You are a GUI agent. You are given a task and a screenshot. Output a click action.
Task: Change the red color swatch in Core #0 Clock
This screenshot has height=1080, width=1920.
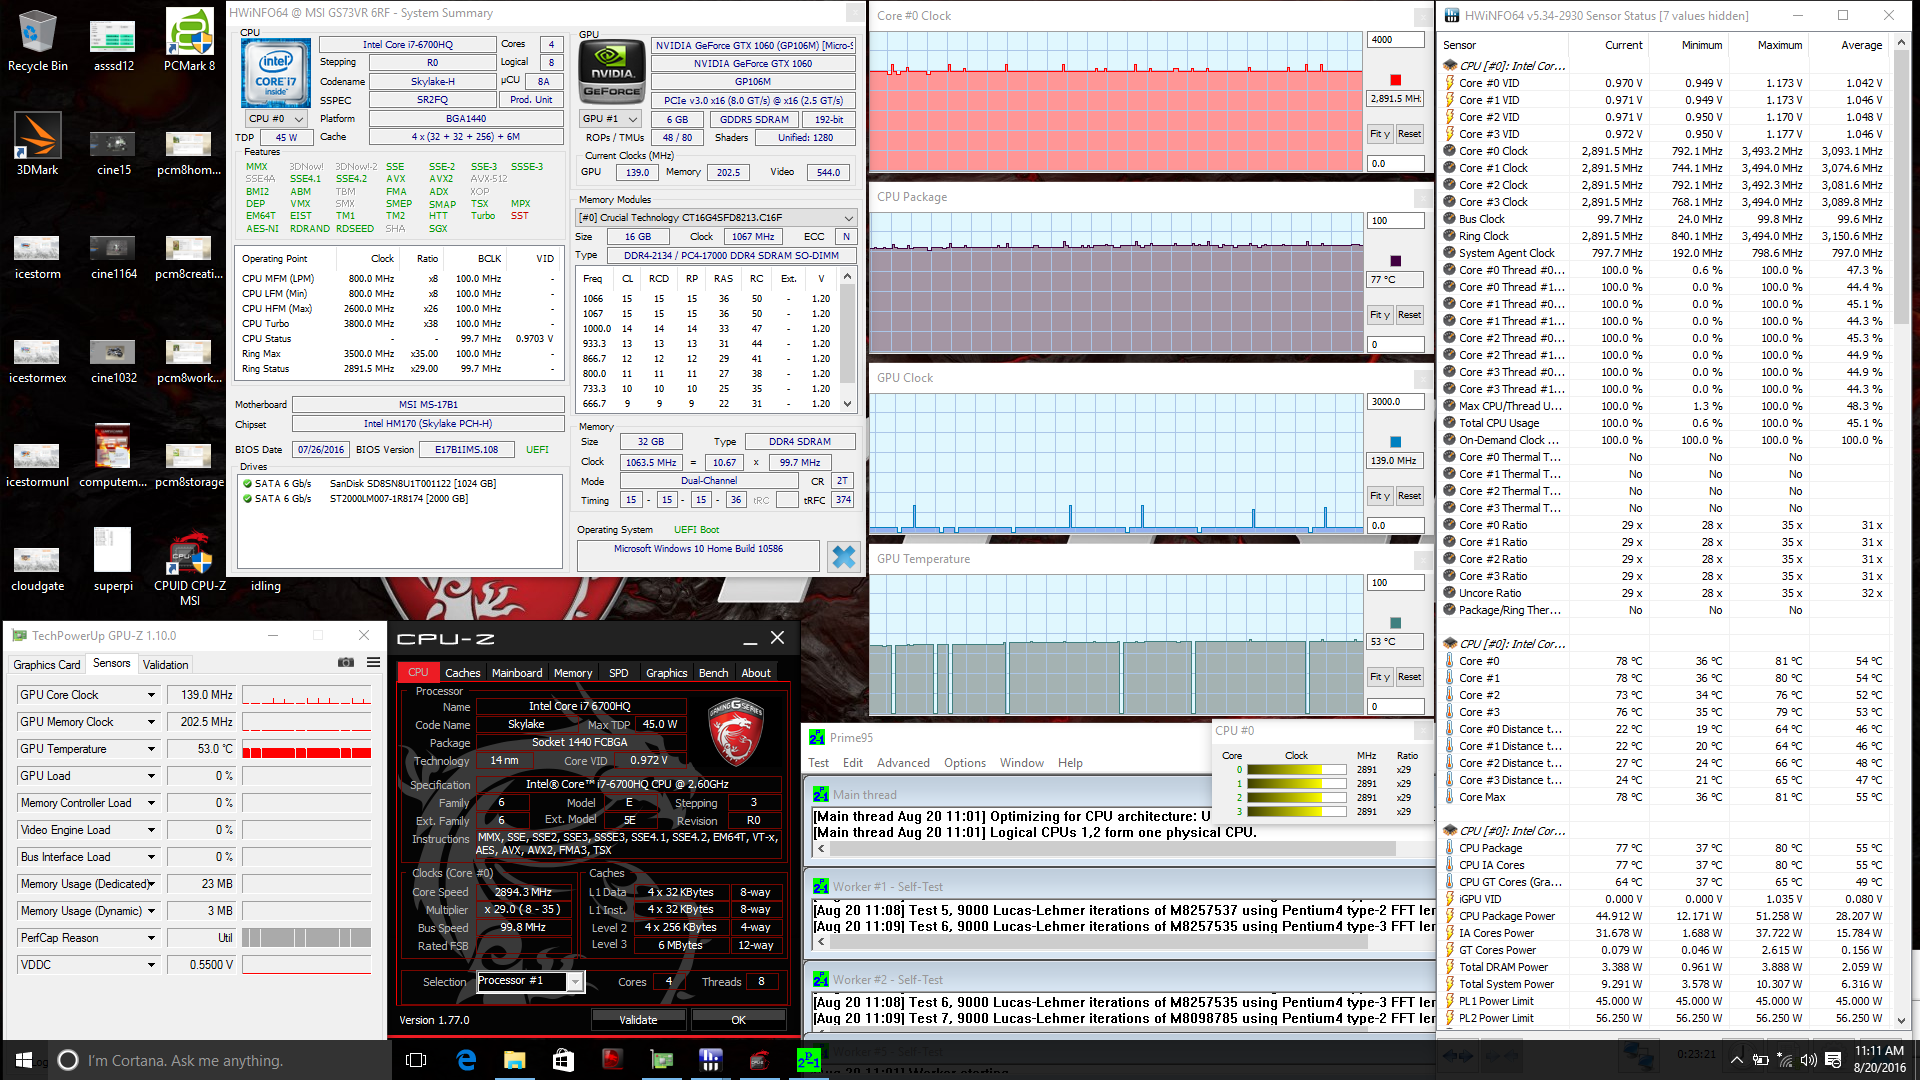[1396, 80]
